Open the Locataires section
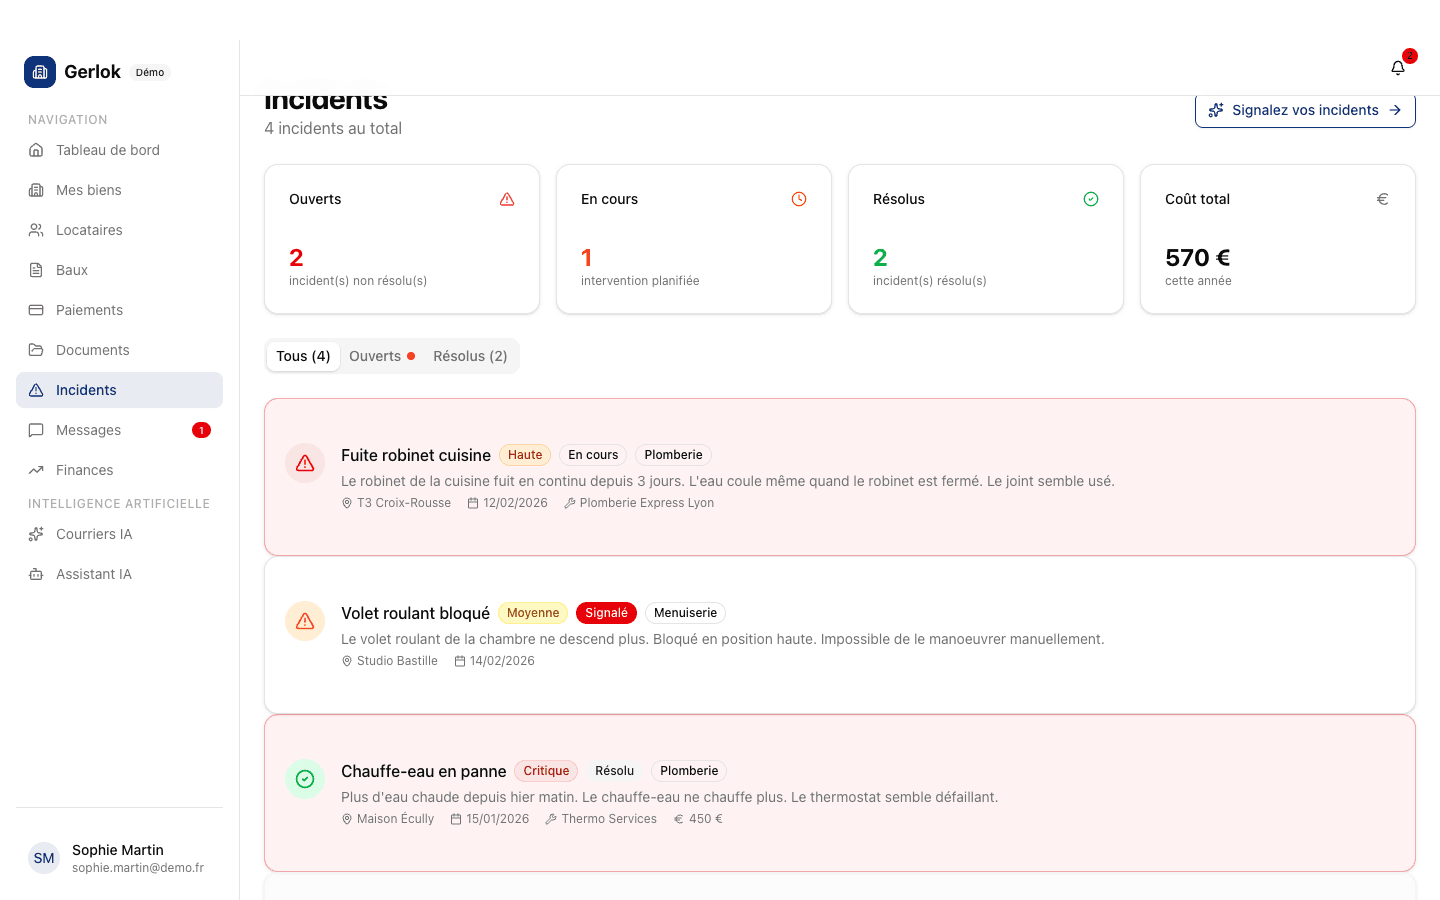The height and width of the screenshot is (900, 1440). (89, 230)
